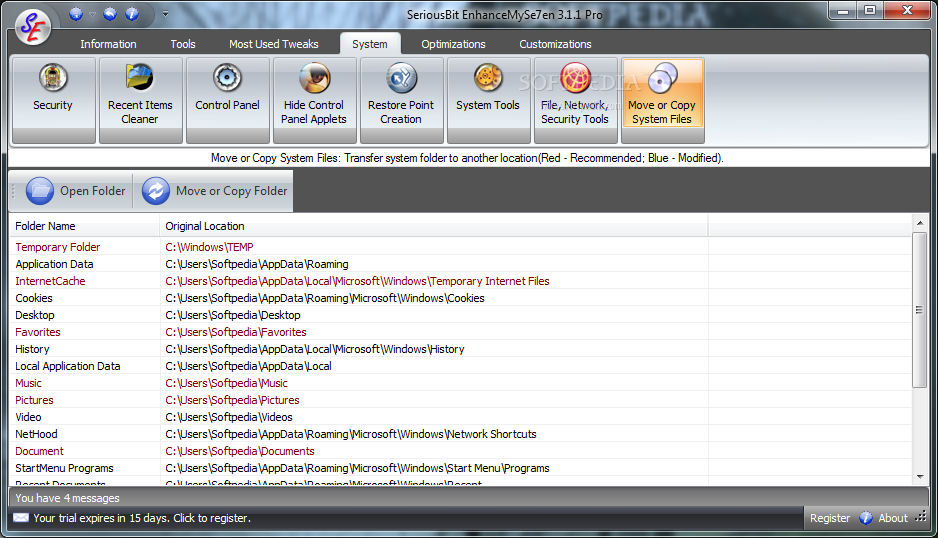
Task: Click the Register link
Action: [830, 518]
